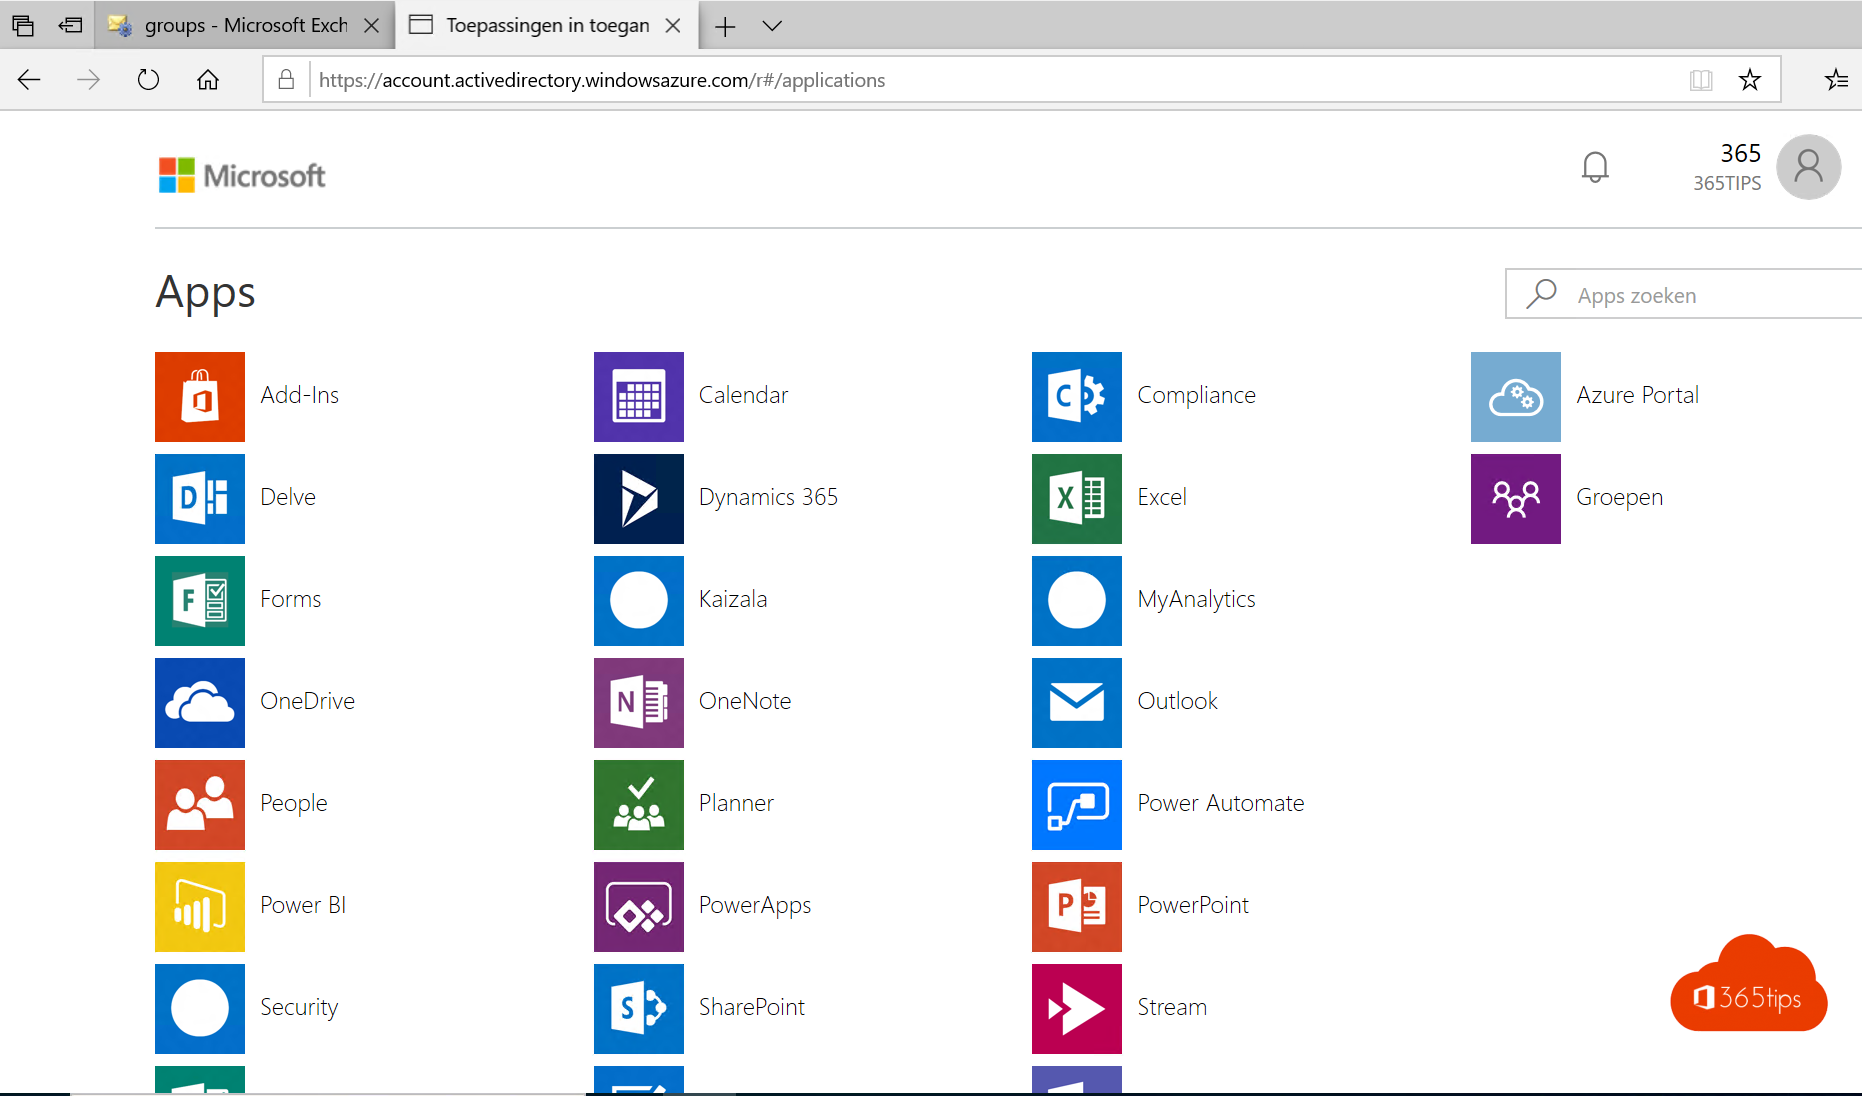Screen dimensions: 1862x1096
Task: Open the Power Automate icon
Action: click(1077, 805)
